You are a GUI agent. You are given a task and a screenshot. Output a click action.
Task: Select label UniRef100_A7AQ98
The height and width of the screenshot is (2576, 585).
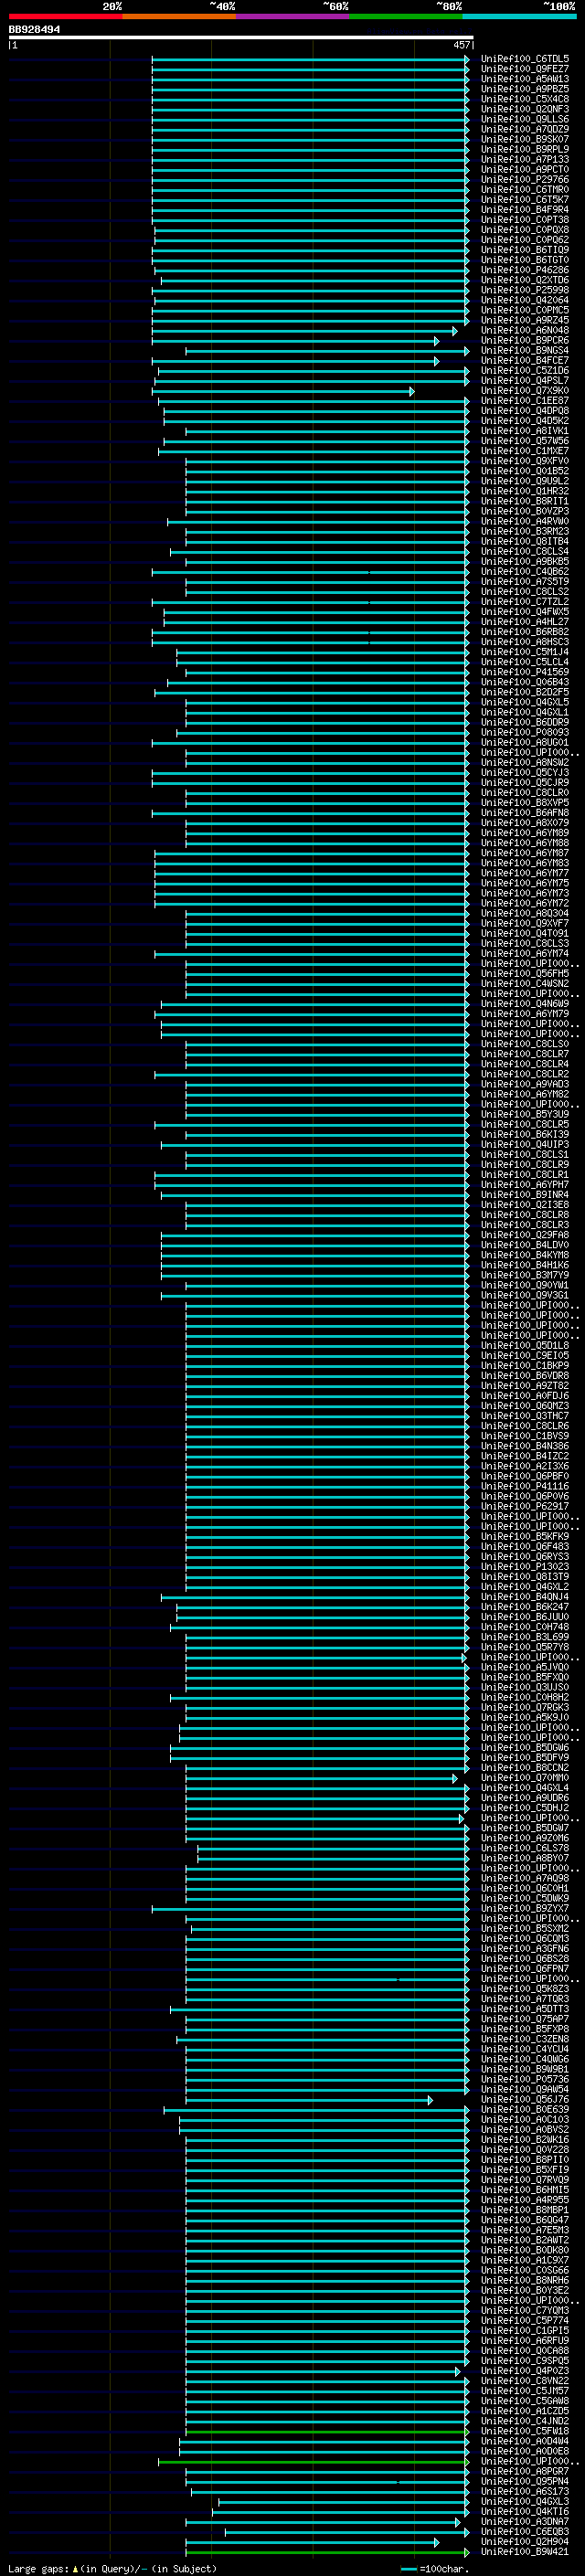pos(524,1879)
